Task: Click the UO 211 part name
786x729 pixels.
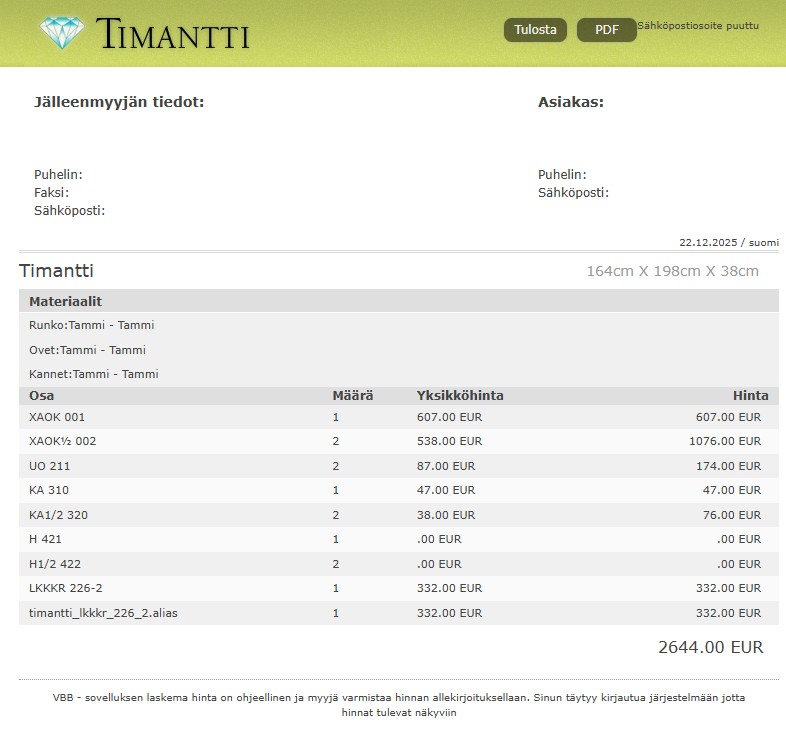Action: click(x=50, y=466)
